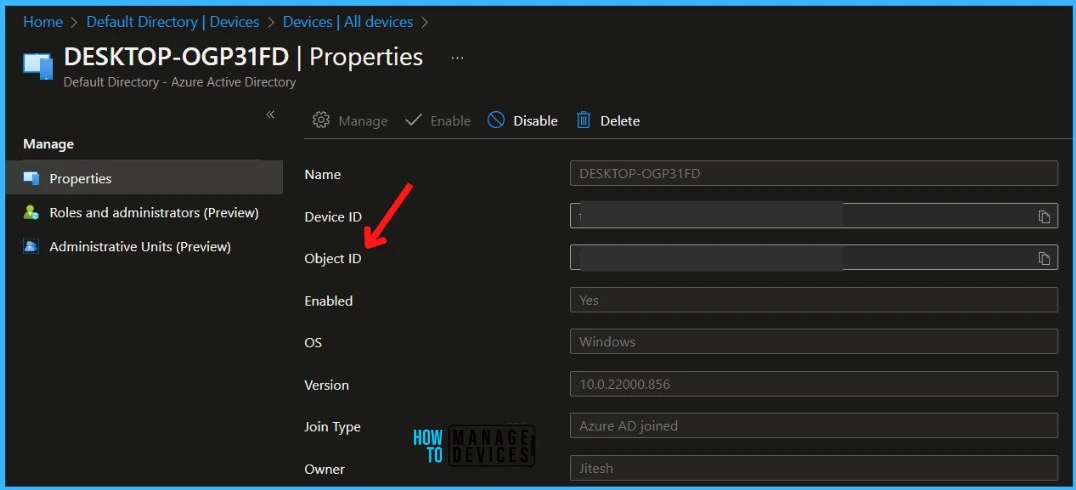Image resolution: width=1076 pixels, height=490 pixels.
Task: Open Devices | All devices breadcrumb
Action: [x=348, y=22]
